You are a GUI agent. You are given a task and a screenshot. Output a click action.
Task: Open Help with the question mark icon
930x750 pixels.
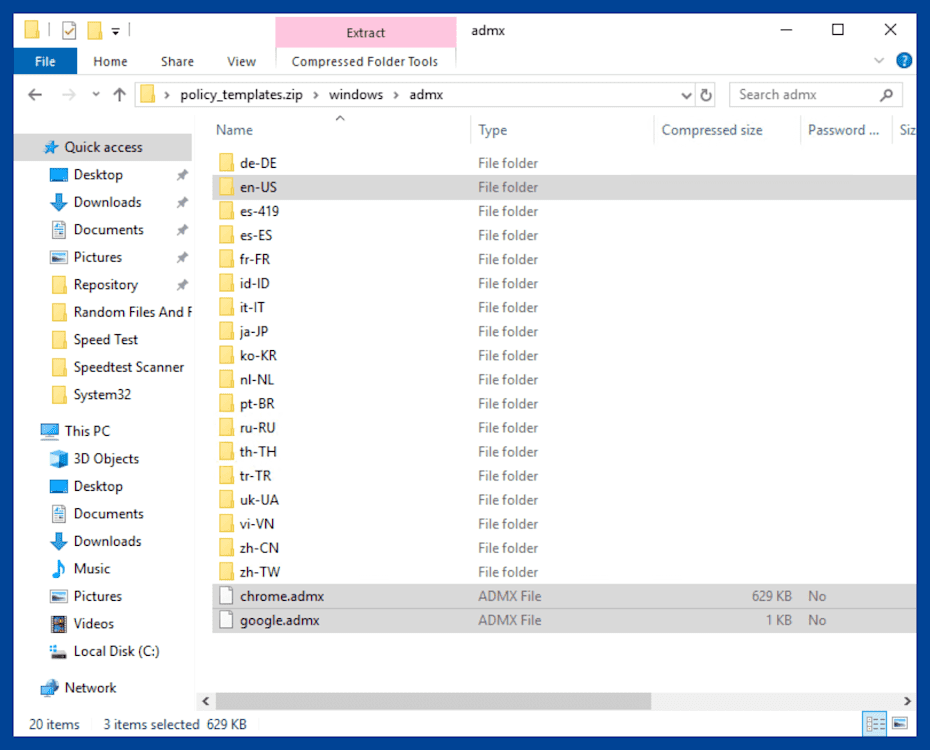click(x=903, y=61)
